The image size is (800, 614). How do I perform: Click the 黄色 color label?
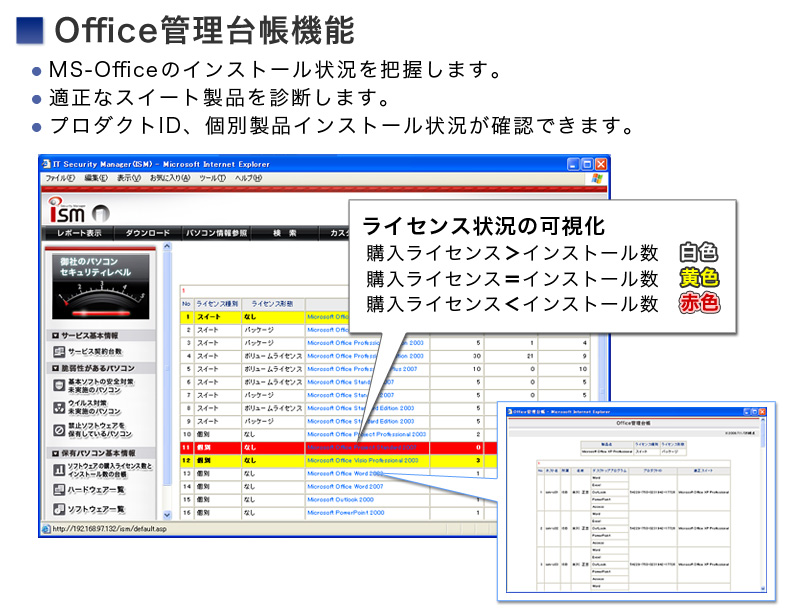pyautogui.click(x=698, y=278)
